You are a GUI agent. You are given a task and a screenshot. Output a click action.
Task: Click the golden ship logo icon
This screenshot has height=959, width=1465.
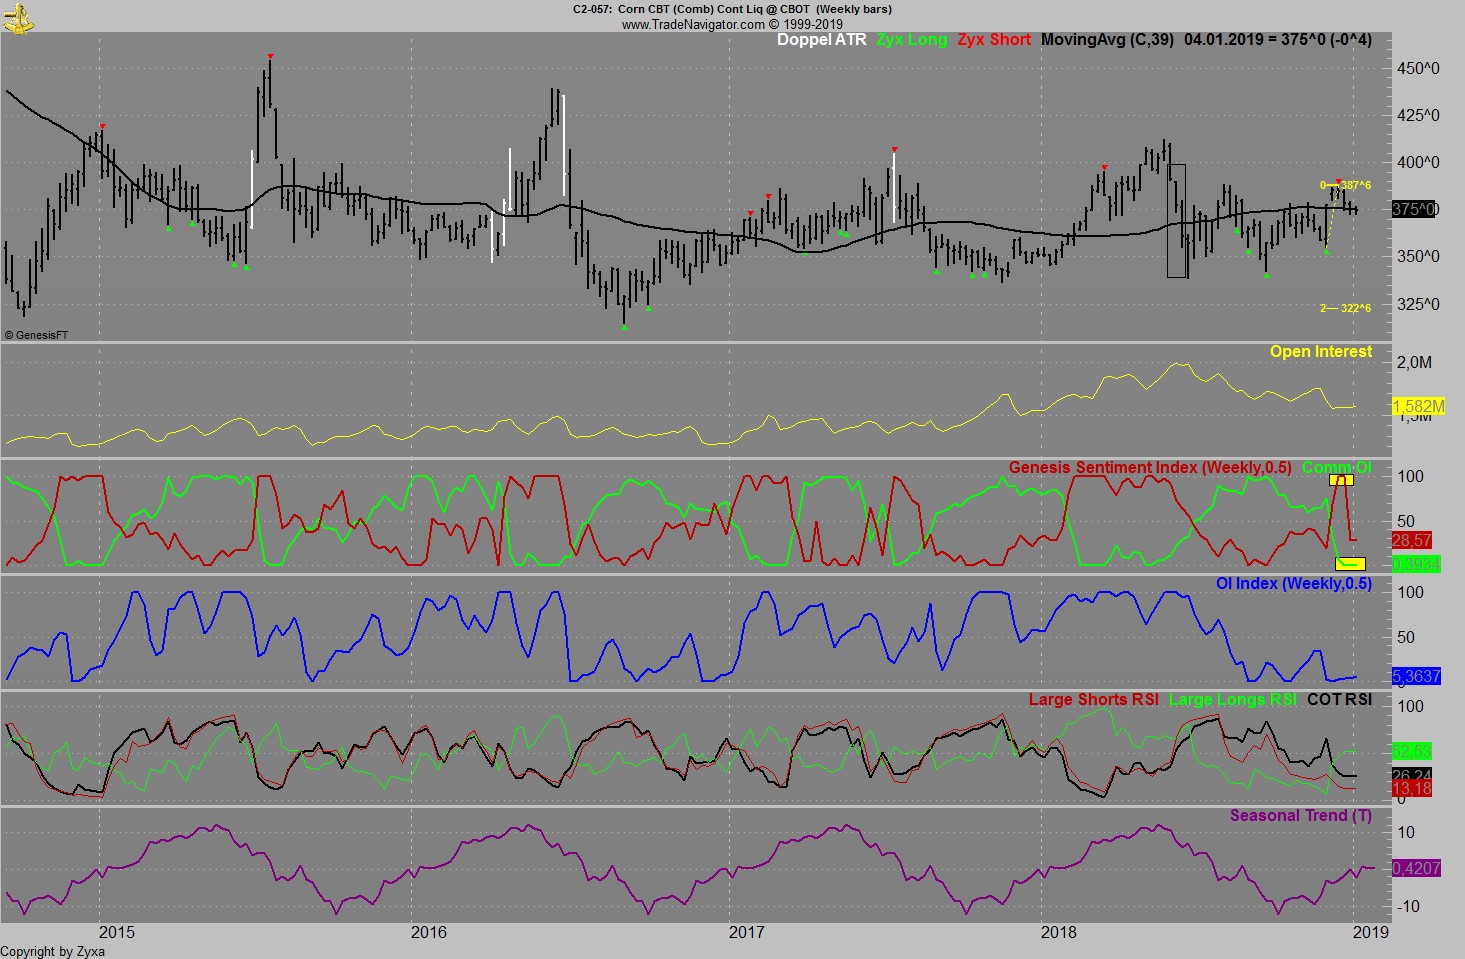pos(17,16)
